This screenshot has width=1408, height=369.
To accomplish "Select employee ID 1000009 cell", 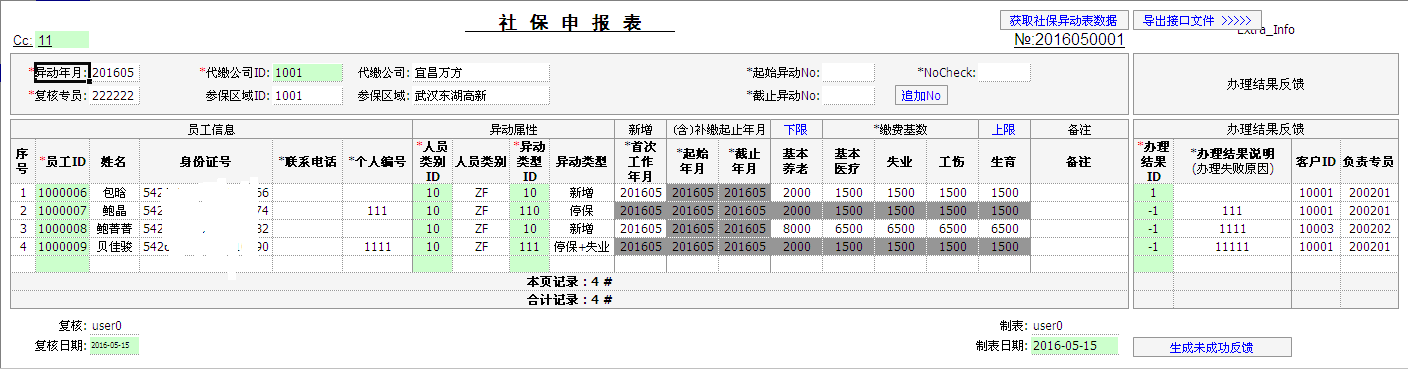I will [63, 246].
